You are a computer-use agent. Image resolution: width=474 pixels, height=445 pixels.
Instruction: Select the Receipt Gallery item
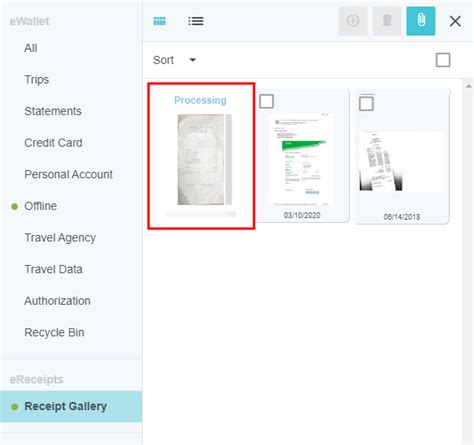tap(71, 407)
